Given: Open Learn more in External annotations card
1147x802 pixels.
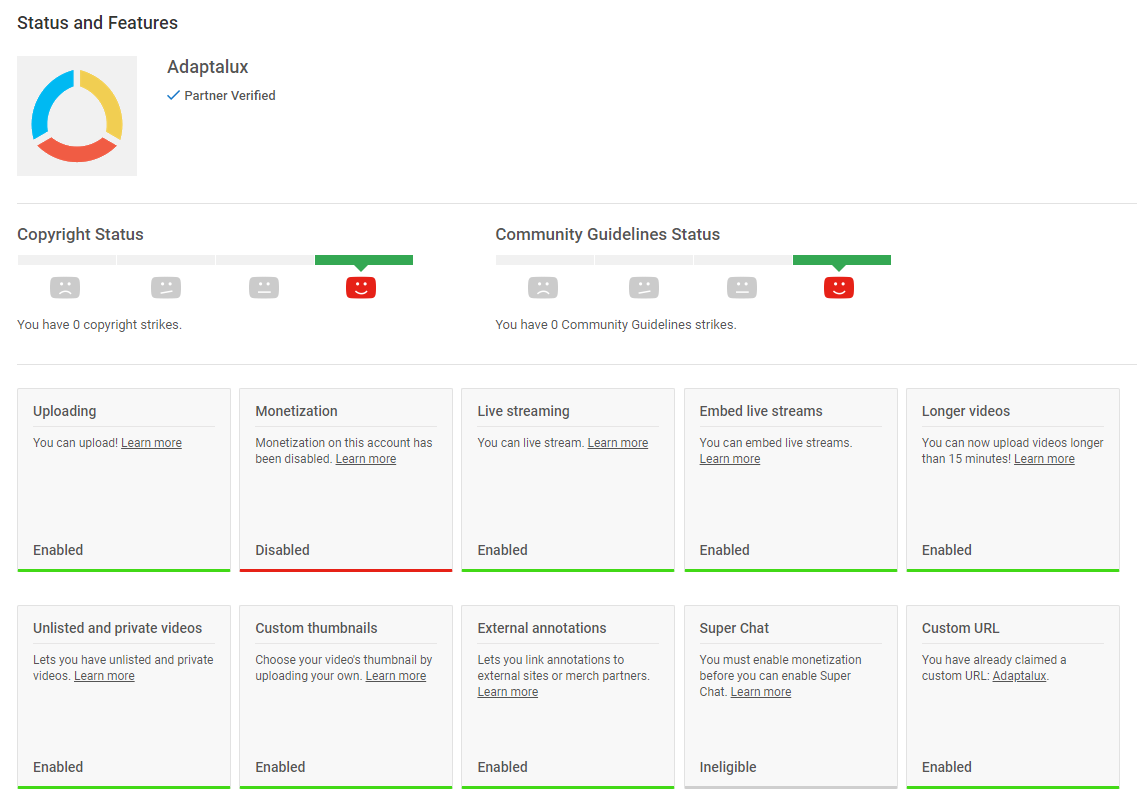Looking at the screenshot, I should pos(508,692).
